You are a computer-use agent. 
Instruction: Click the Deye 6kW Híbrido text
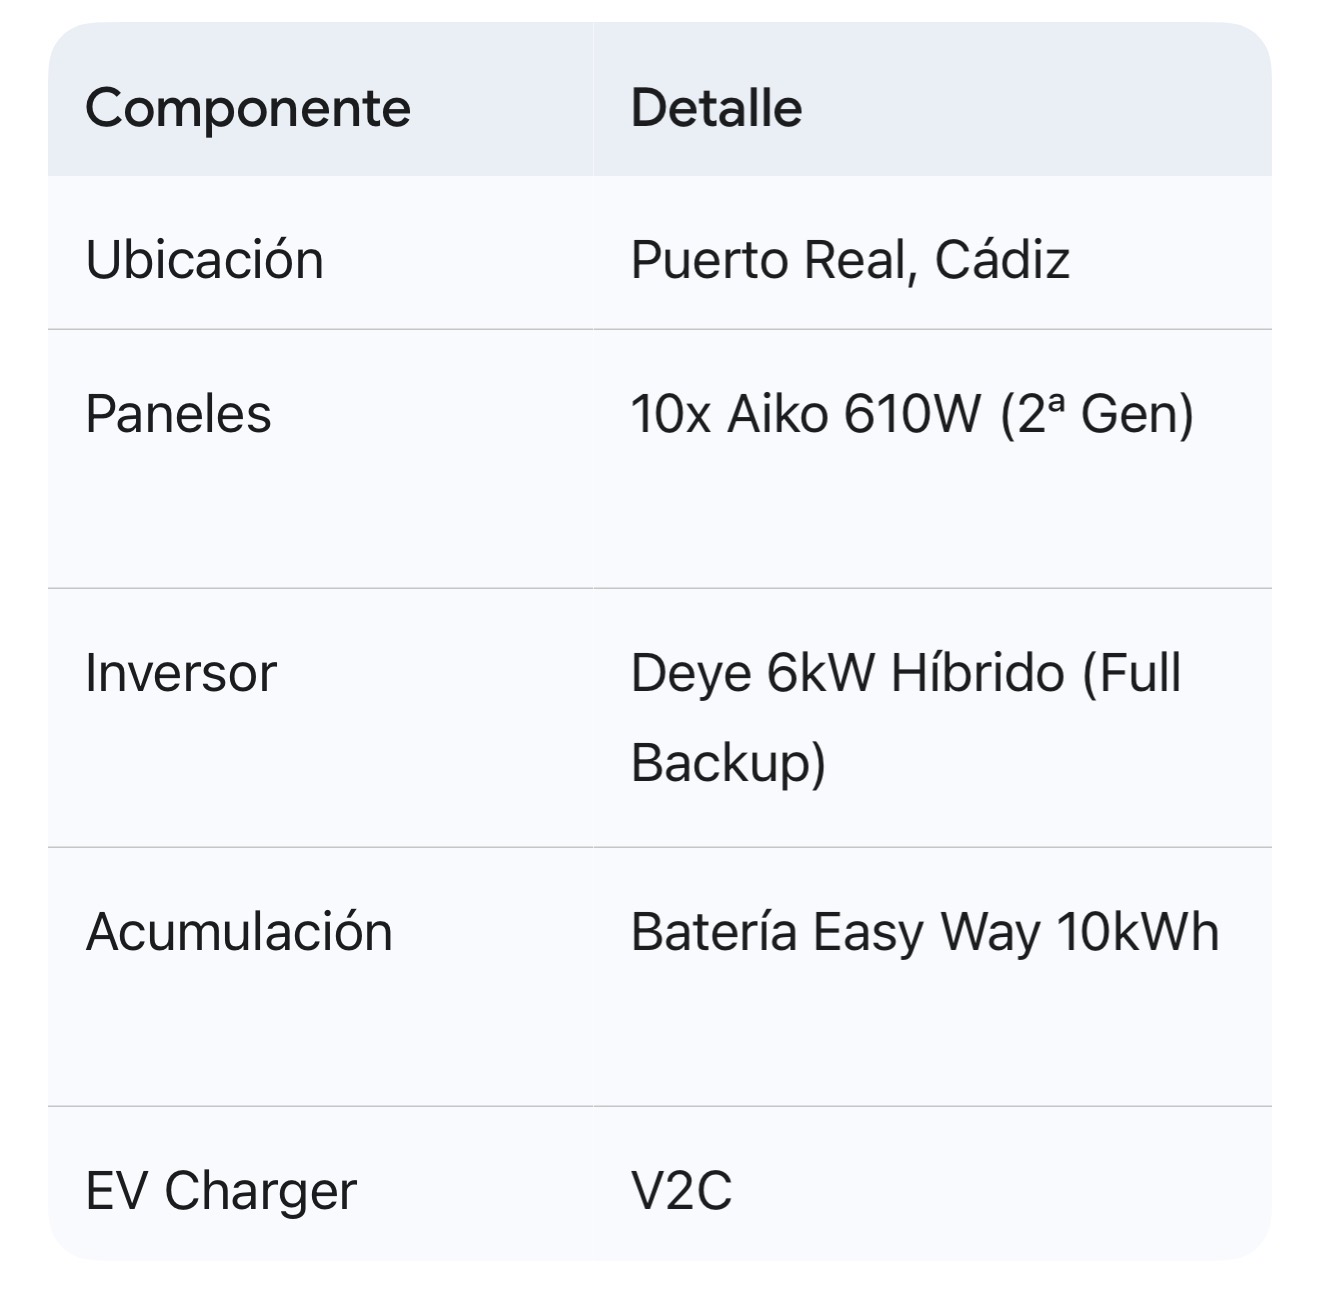pyautogui.click(x=848, y=672)
